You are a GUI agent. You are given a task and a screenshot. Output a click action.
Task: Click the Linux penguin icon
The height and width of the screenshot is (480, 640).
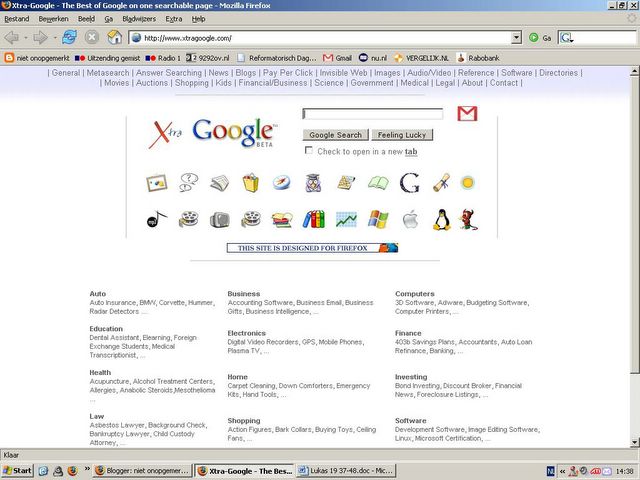click(x=441, y=220)
